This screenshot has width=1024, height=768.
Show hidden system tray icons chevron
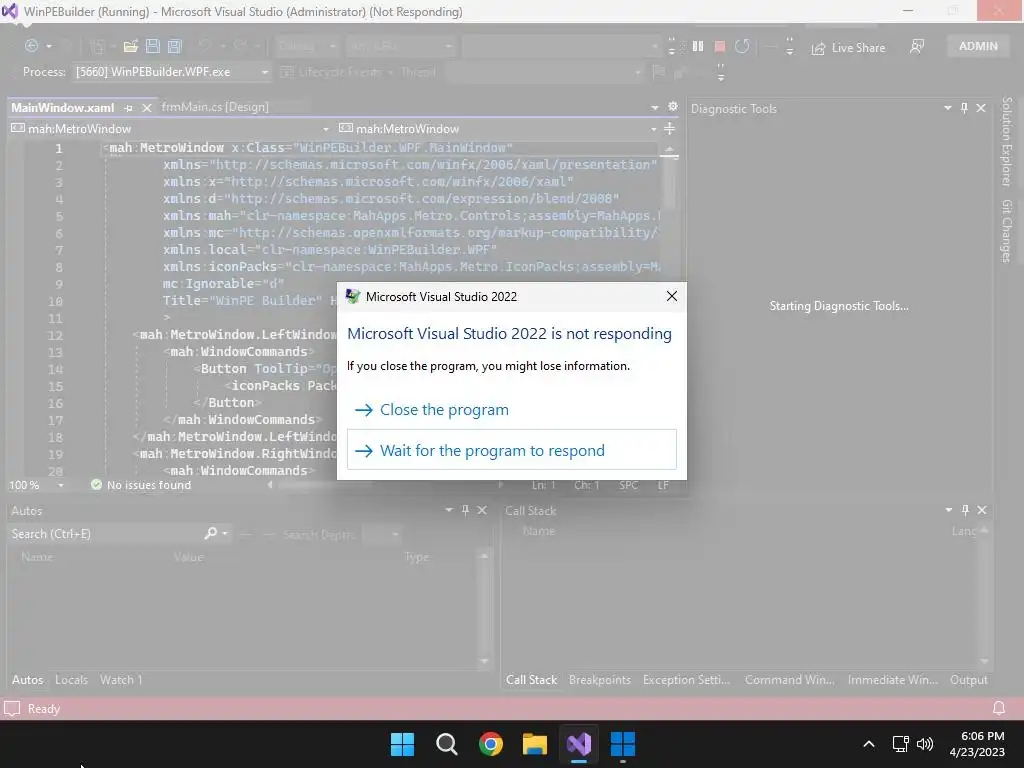869,744
